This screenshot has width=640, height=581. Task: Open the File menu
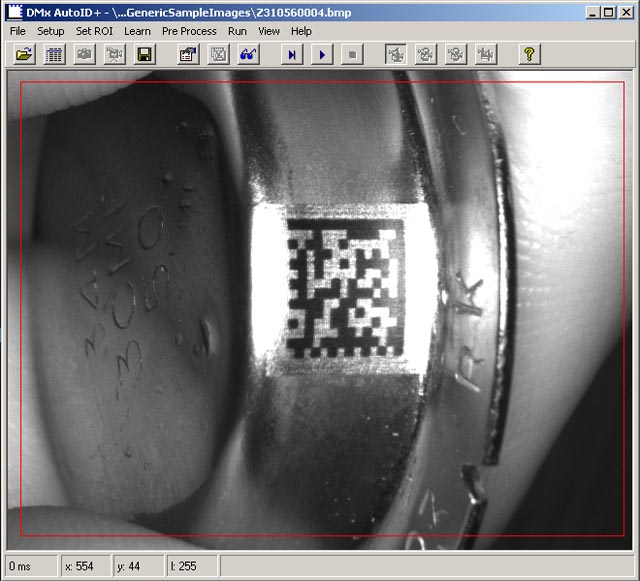(x=18, y=31)
